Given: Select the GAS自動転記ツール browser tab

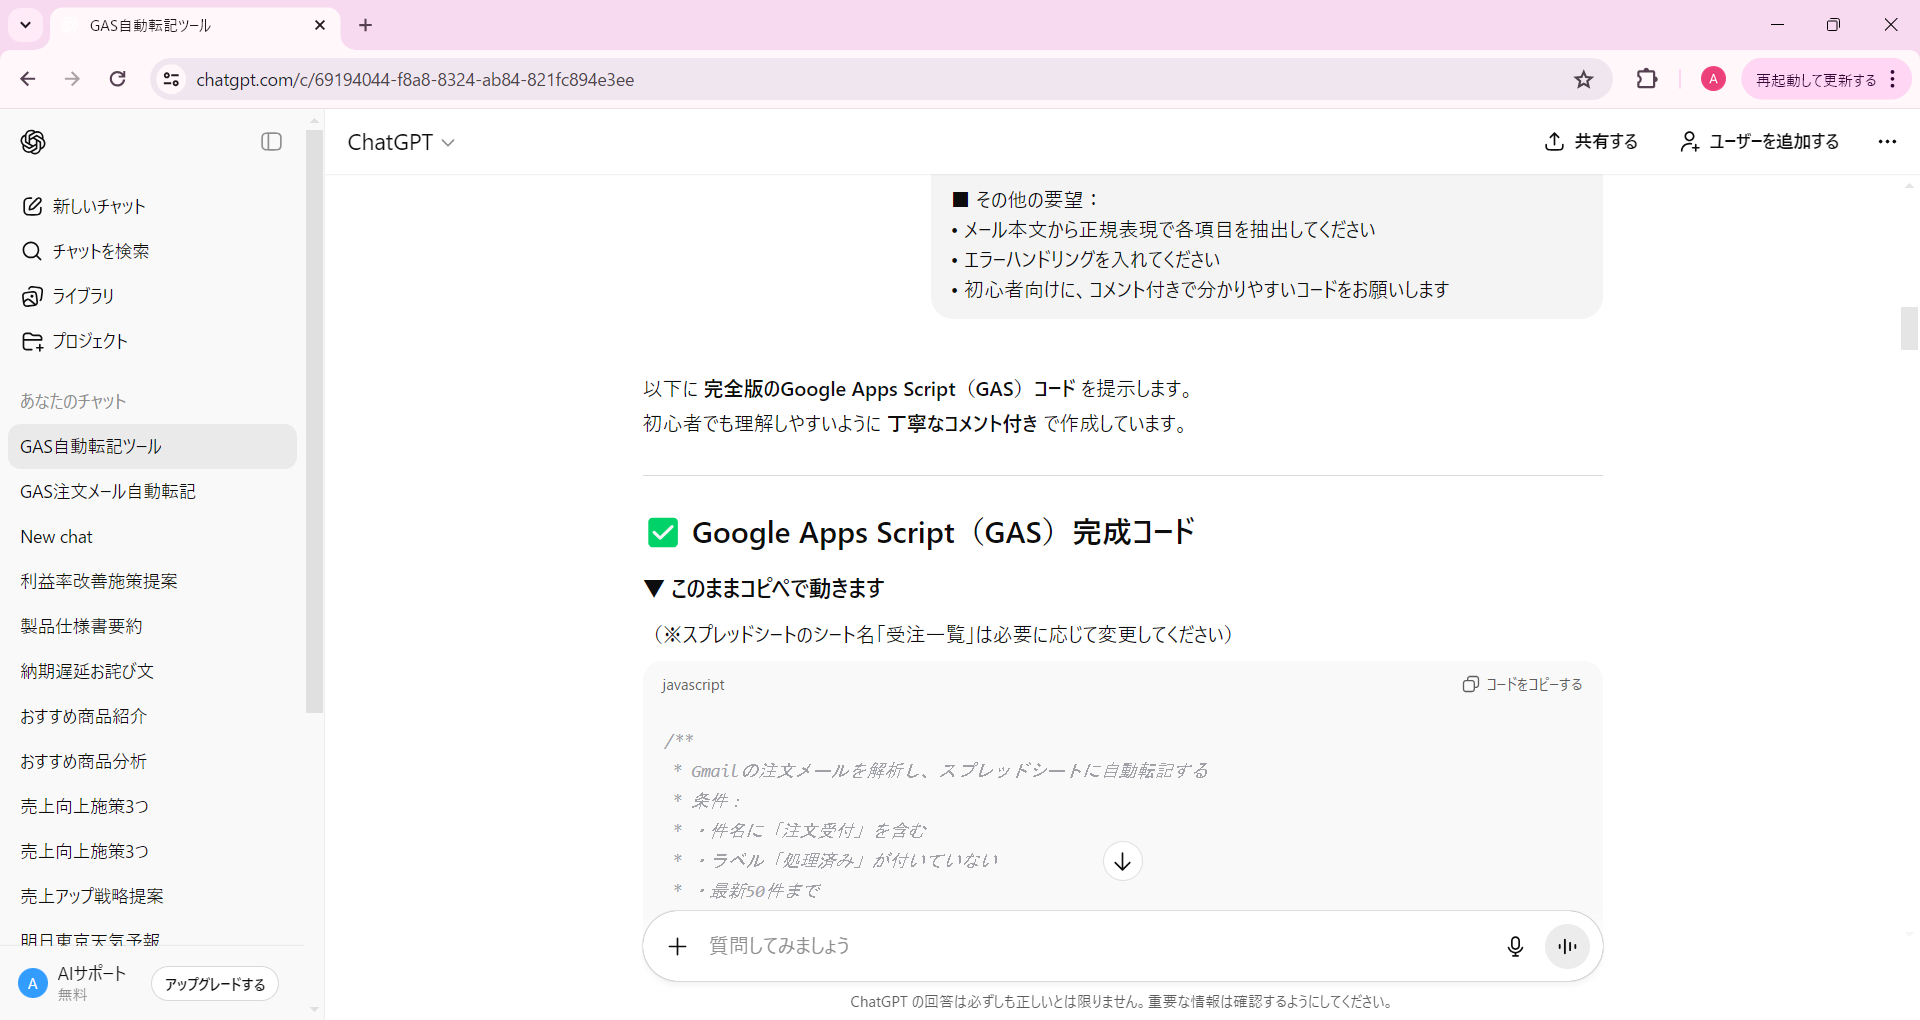Looking at the screenshot, I should (152, 25).
